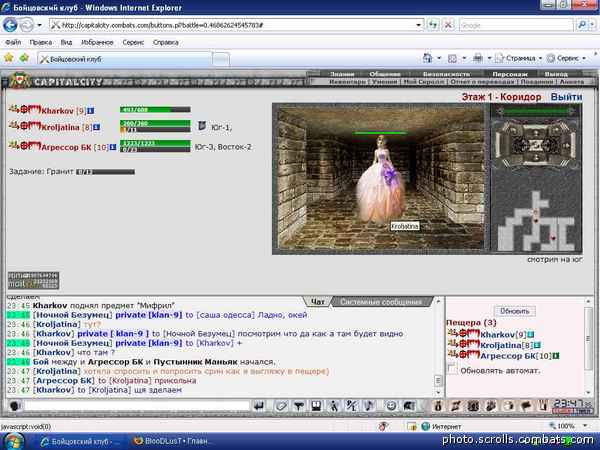Click the clear chat eraser icon
This screenshot has width=600, height=450.
tap(281, 406)
